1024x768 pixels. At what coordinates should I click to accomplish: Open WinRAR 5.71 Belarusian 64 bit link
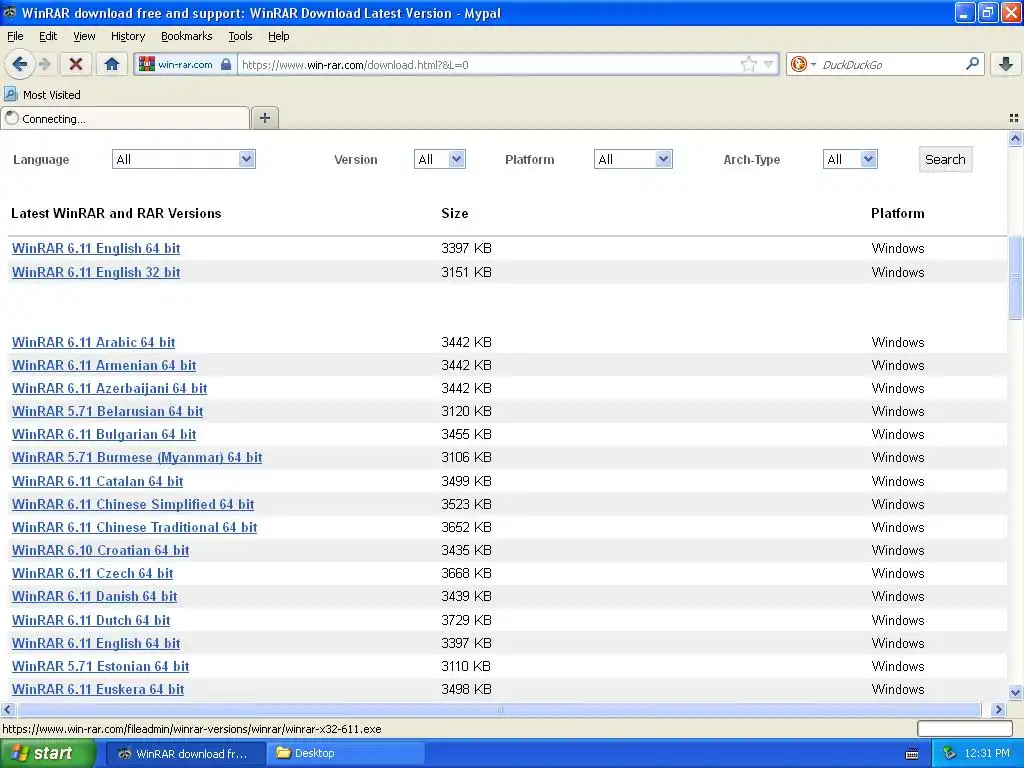tap(107, 411)
